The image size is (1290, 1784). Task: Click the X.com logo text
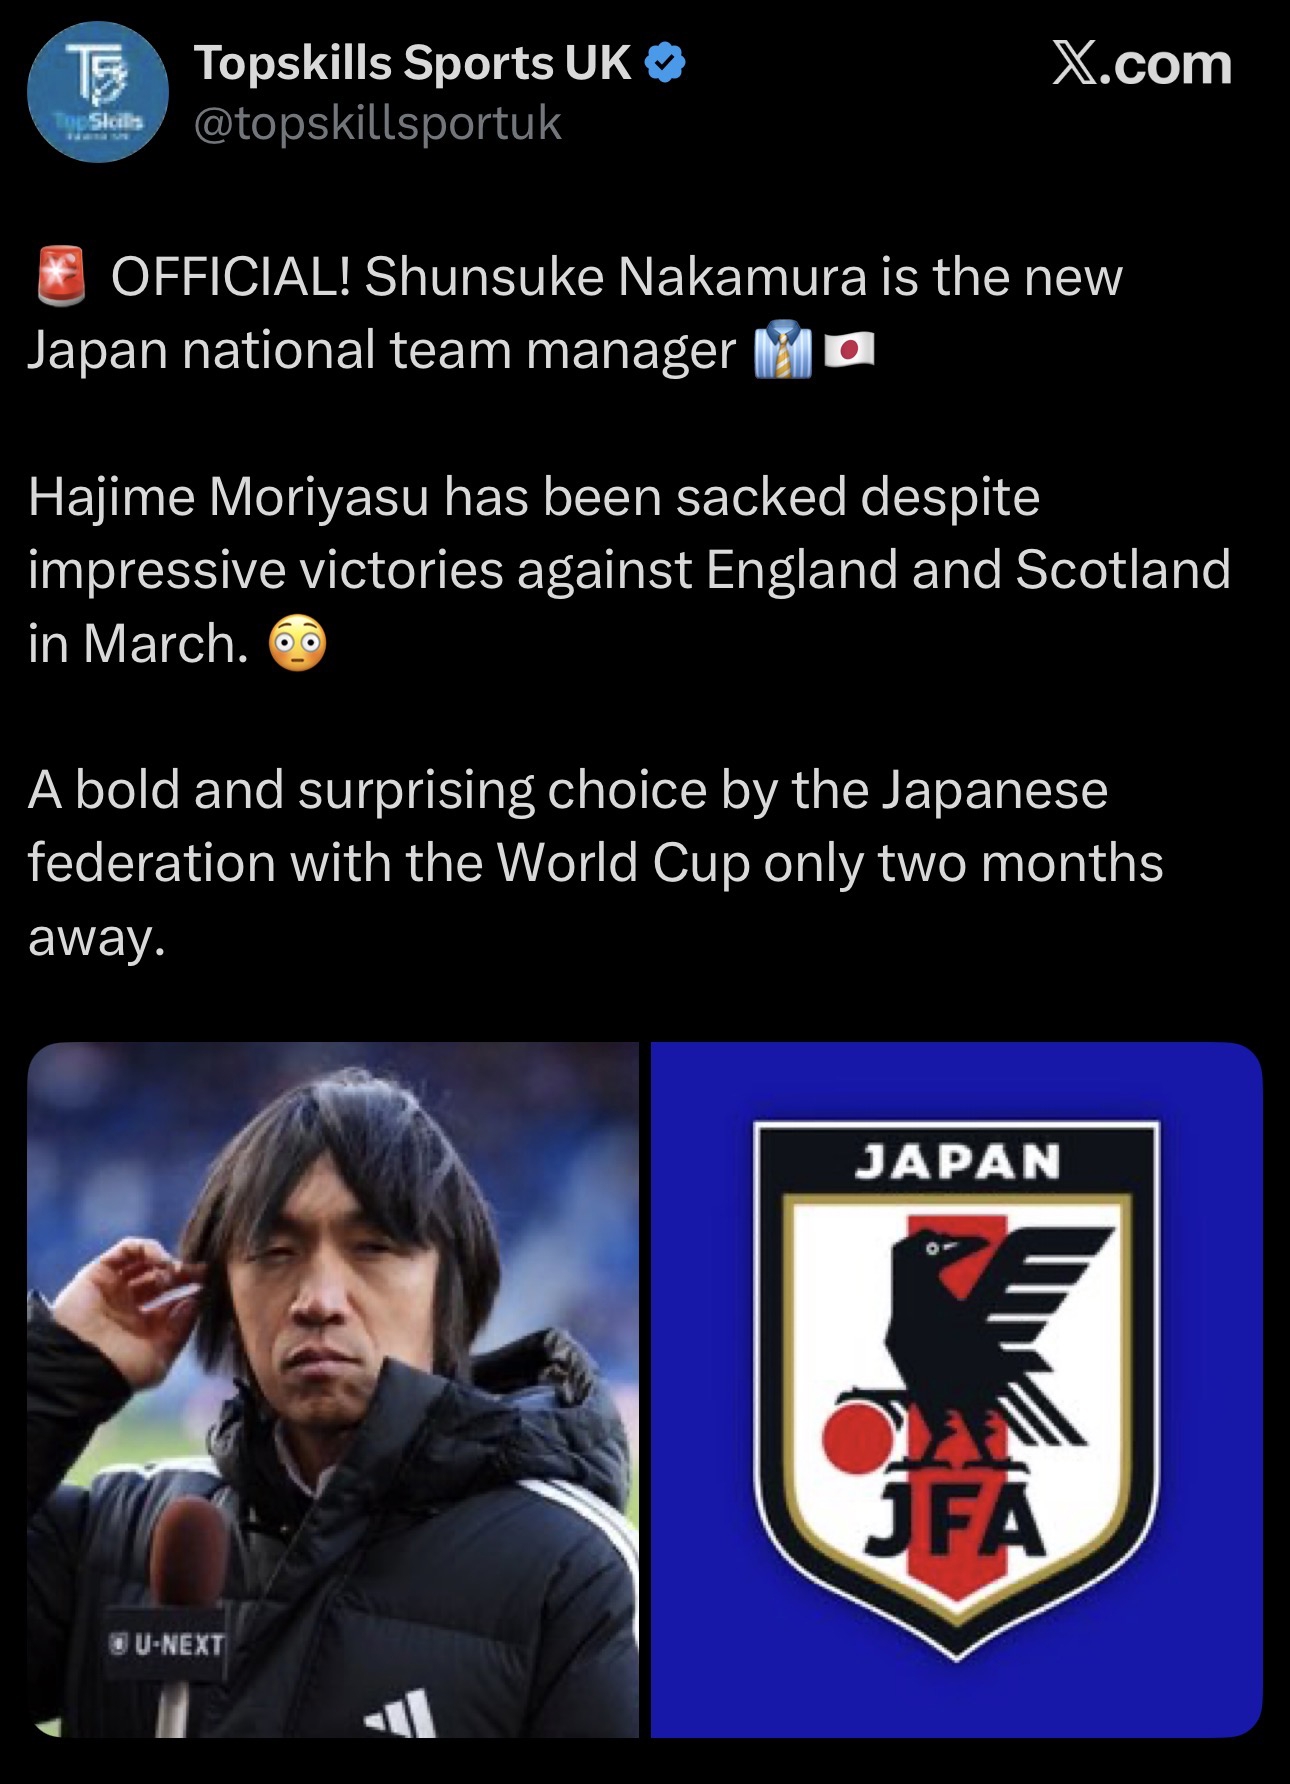point(1142,64)
